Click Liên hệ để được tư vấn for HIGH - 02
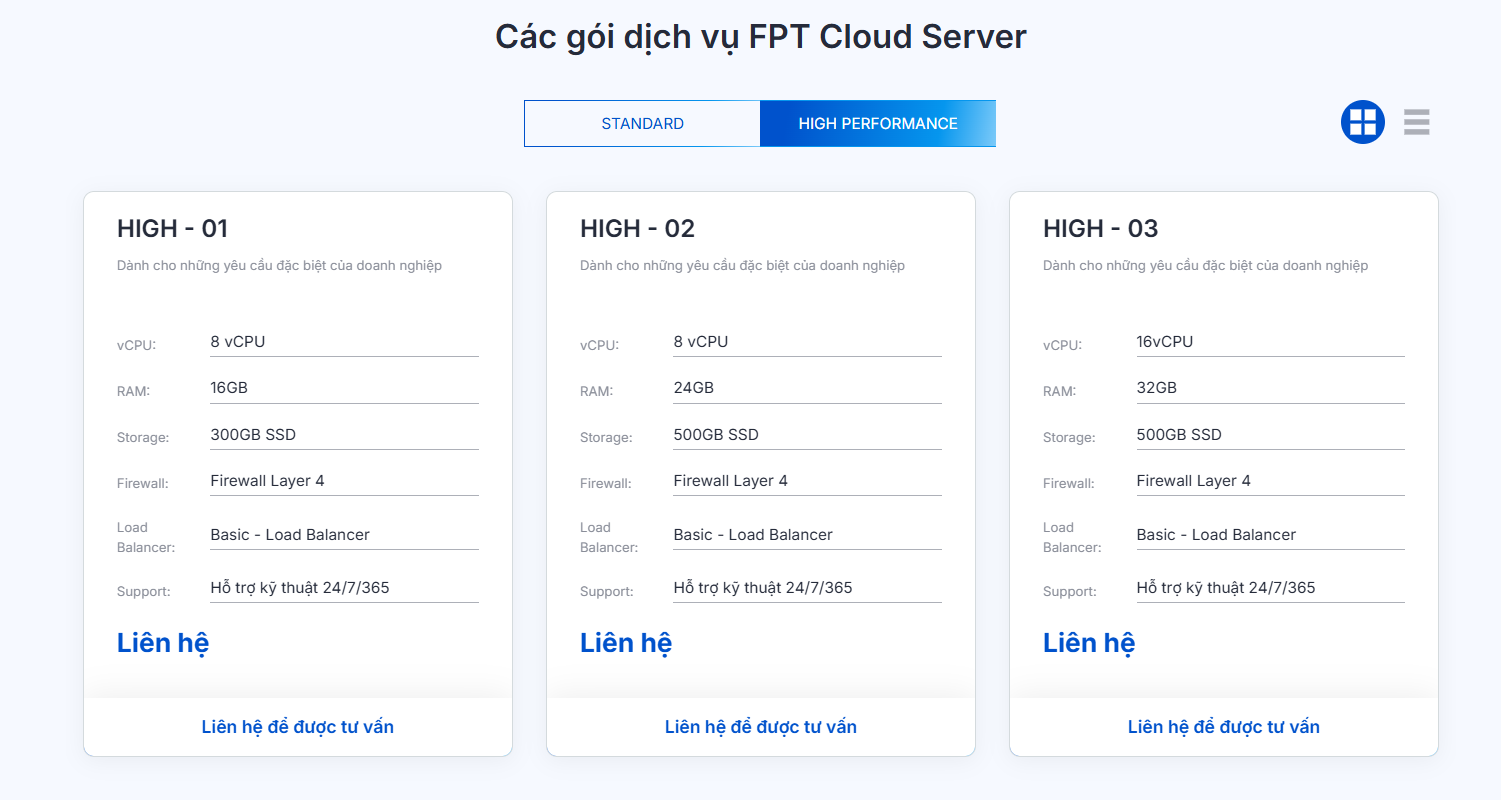The image size is (1501, 800). pyautogui.click(x=760, y=727)
